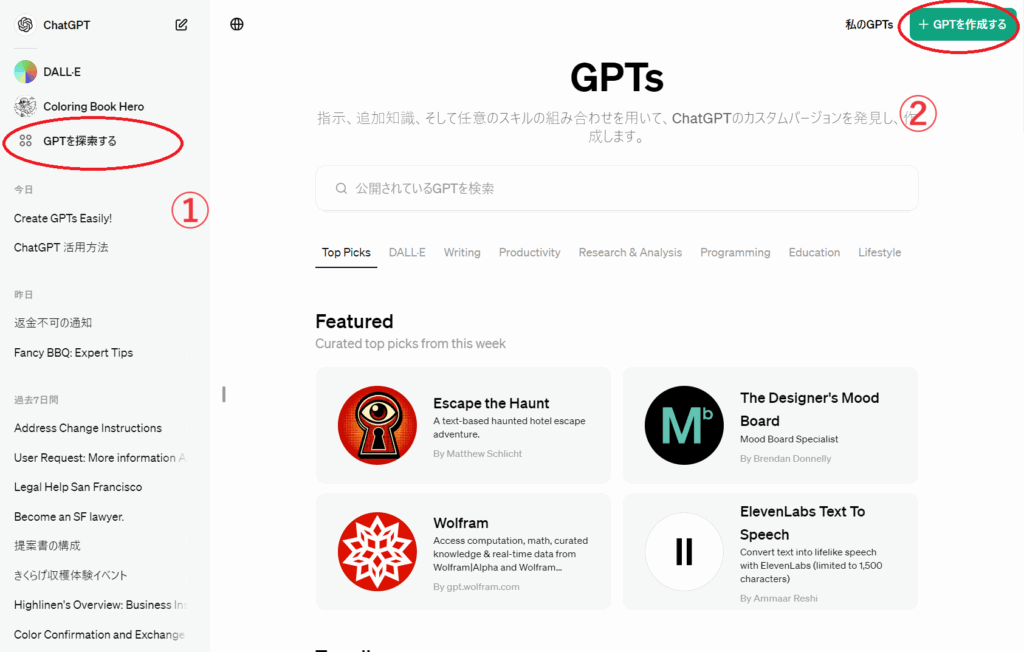The image size is (1024, 652).
Task: Focus the 公開されているGPTを検索 search field
Action: tap(616, 188)
